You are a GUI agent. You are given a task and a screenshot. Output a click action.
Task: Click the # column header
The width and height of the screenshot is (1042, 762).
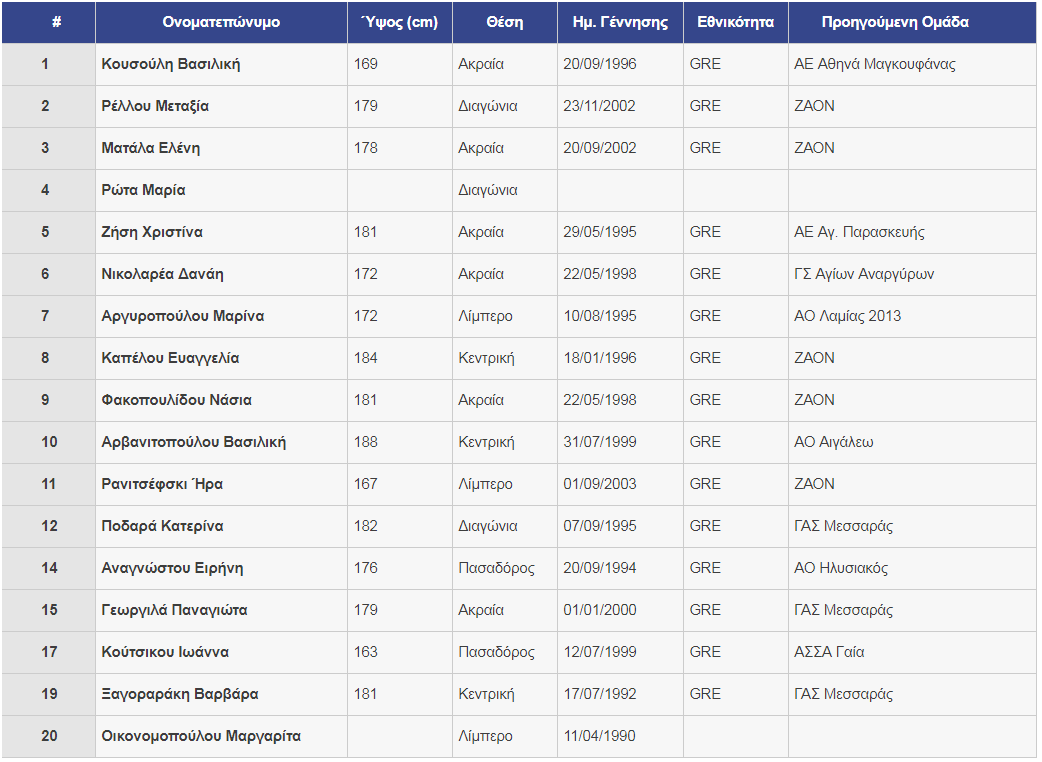click(49, 23)
